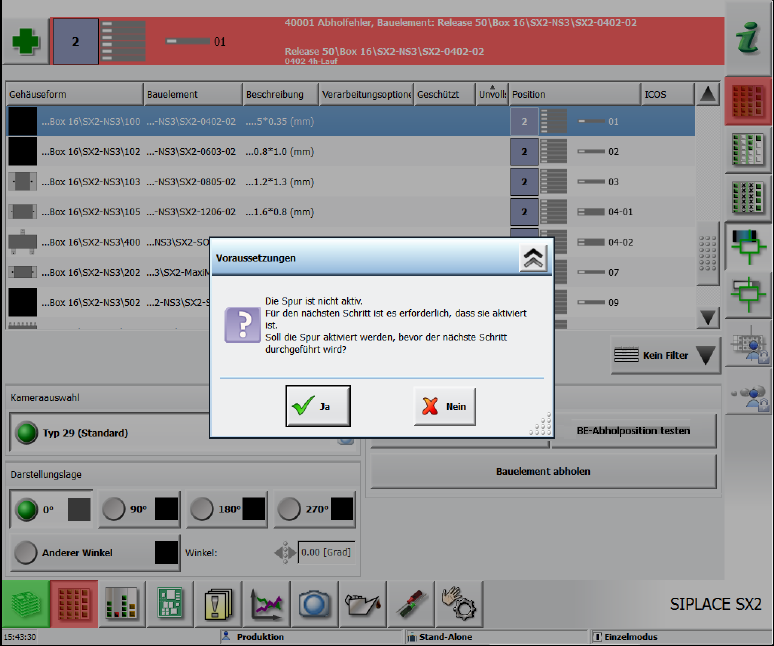
Task: Click the Bauelement abholen button
Action: coord(543,471)
